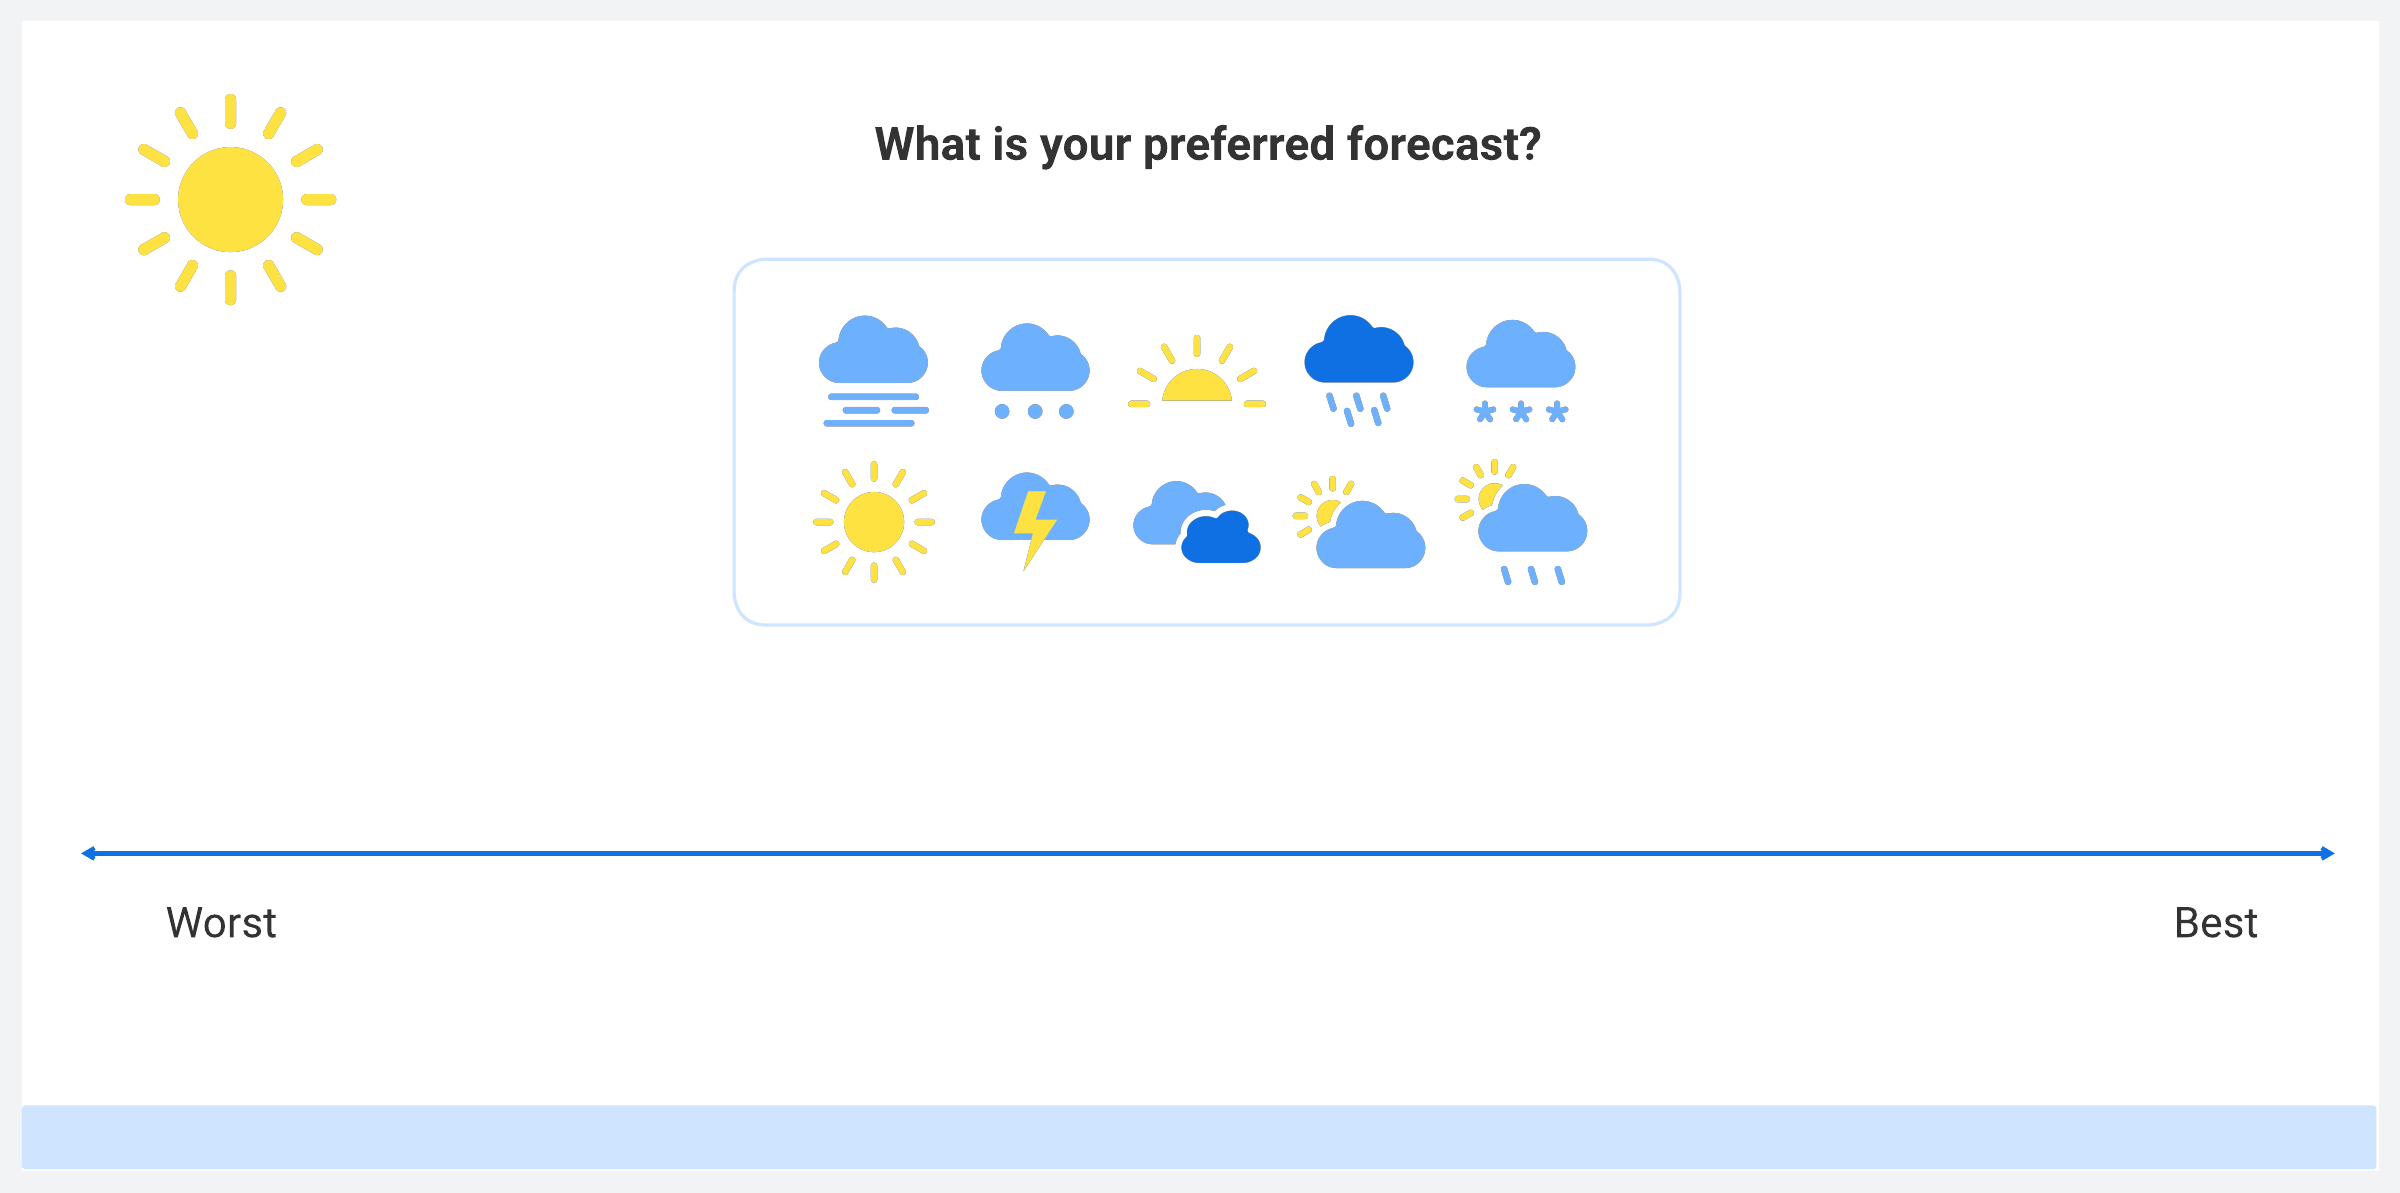
Task: Choose the sun with rain cloud icon
Action: (1522, 522)
